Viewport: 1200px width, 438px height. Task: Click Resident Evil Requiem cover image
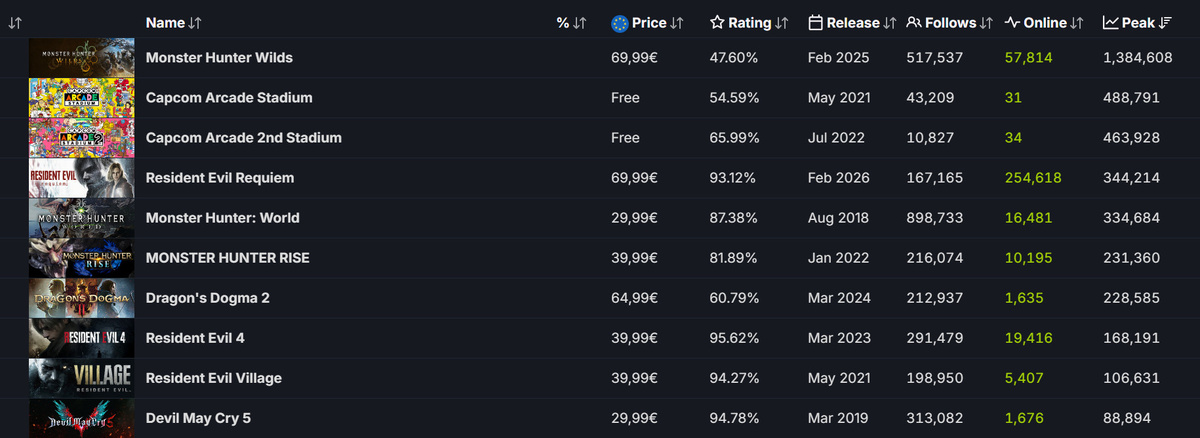point(82,178)
